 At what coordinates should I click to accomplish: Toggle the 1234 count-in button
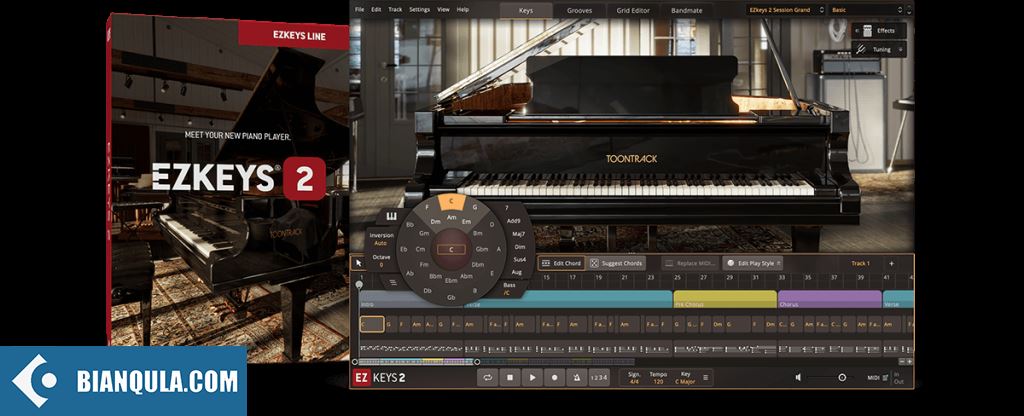point(599,377)
